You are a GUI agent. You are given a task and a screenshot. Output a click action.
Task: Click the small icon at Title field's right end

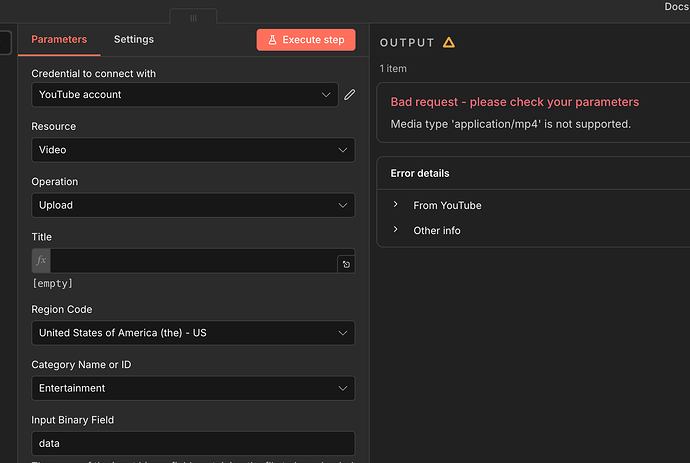pos(346,265)
